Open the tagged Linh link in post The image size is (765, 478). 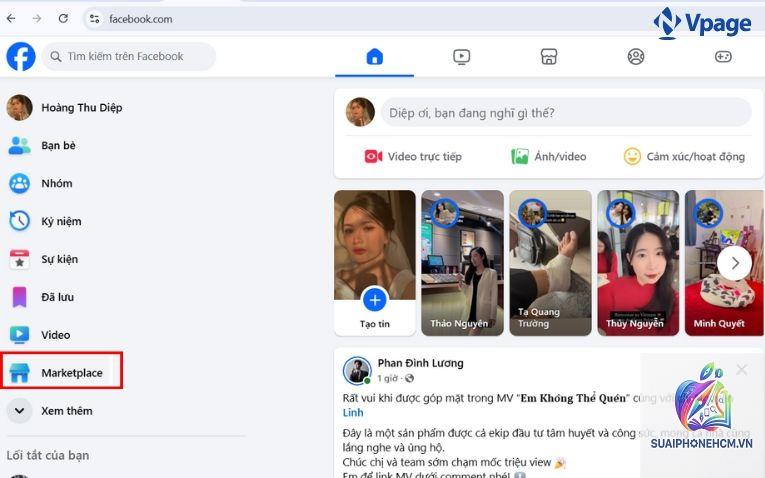(353, 413)
